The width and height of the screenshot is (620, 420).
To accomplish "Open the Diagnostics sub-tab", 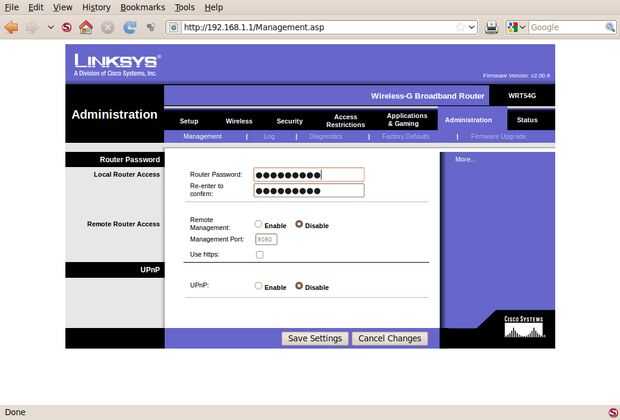I will [325, 136].
